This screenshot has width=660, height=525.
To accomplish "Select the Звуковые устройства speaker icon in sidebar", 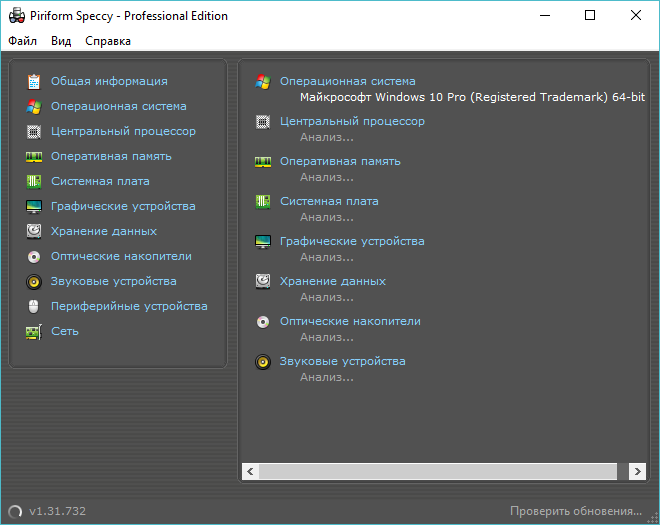I will 34,281.
